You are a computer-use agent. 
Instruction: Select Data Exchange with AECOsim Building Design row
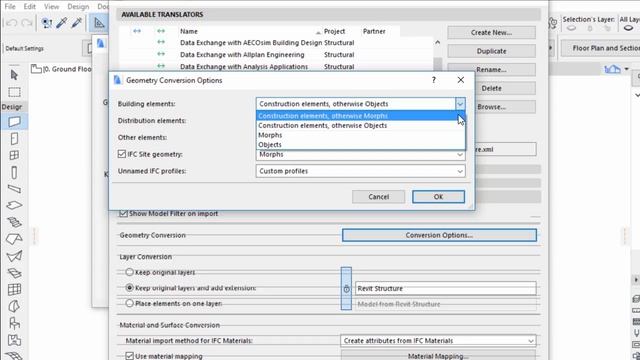276,42
